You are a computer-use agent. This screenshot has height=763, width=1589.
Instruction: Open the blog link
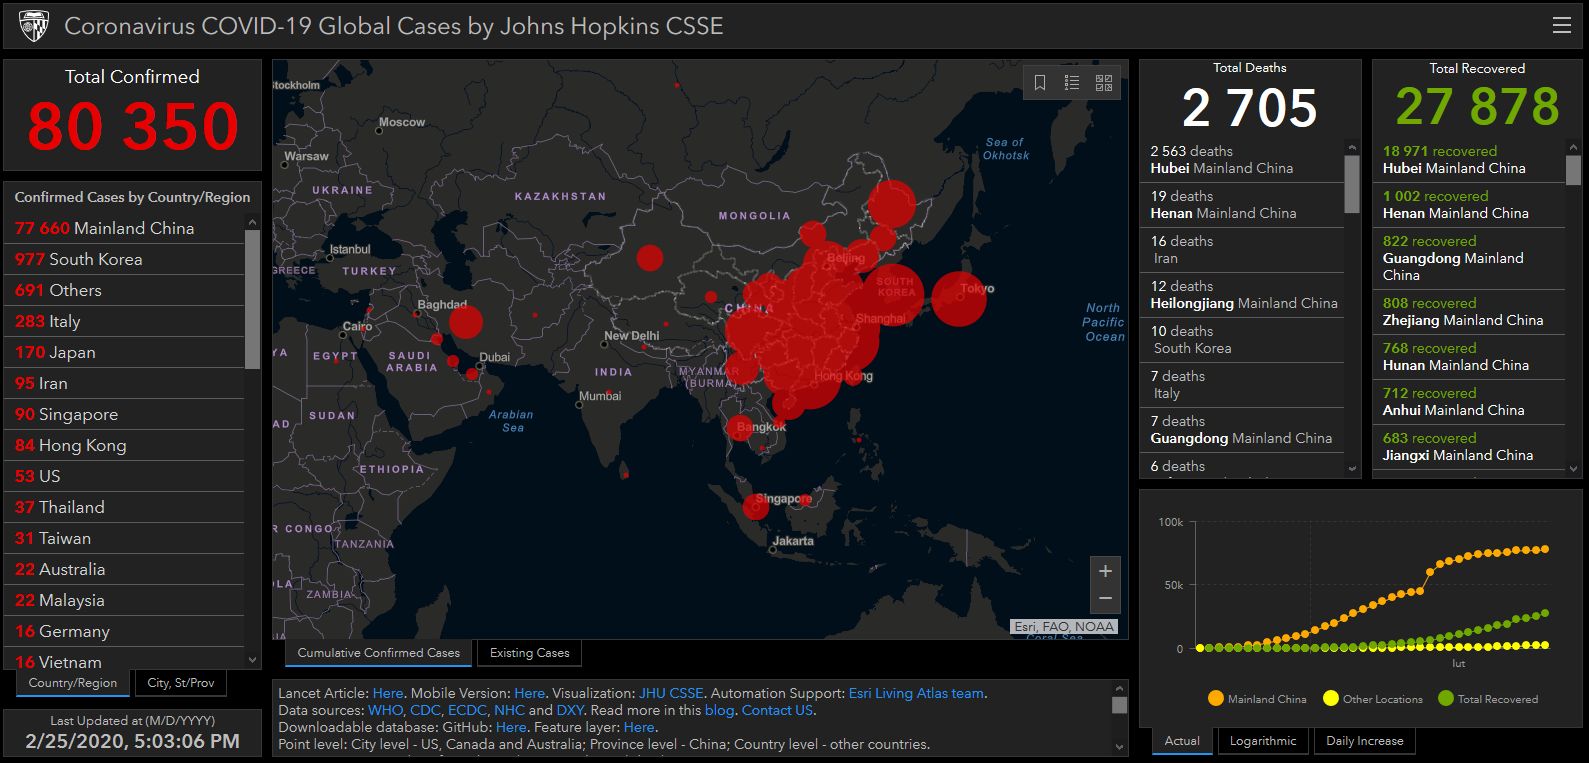719,710
